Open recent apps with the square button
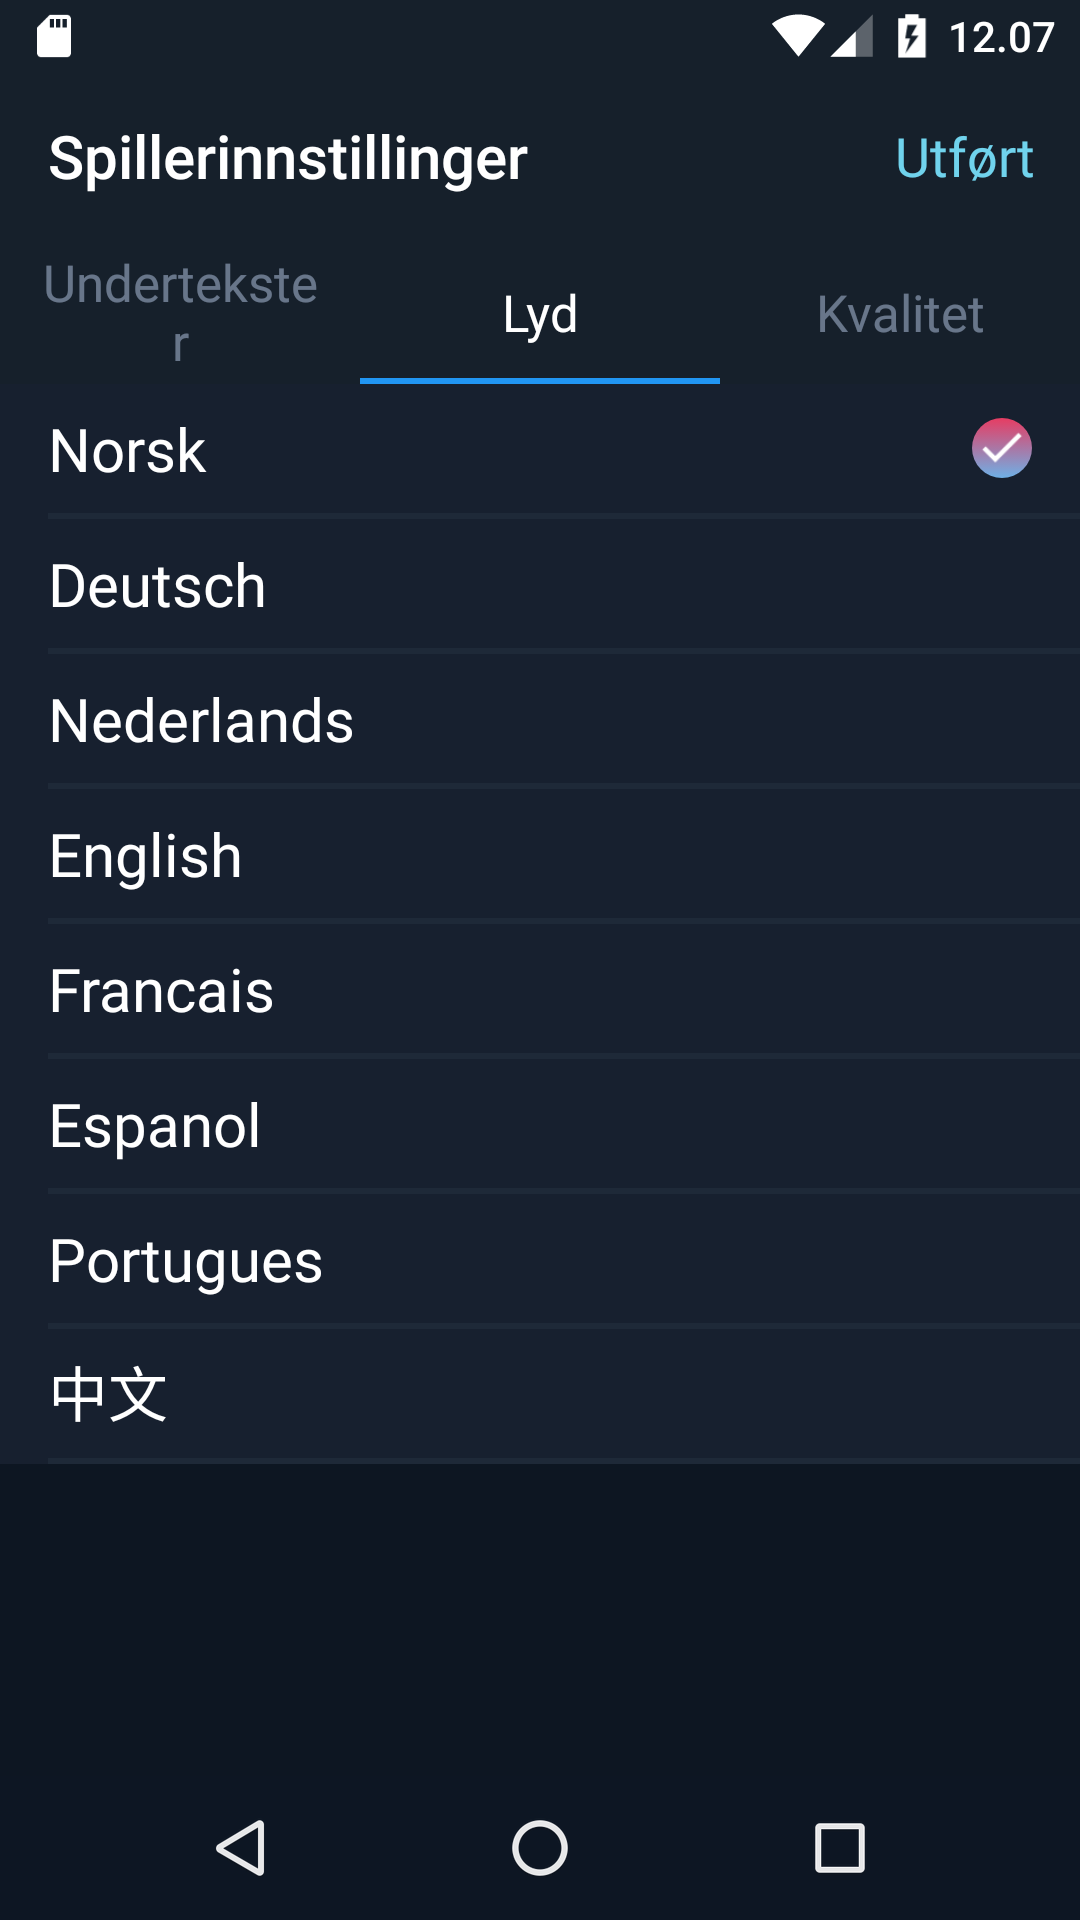Image resolution: width=1080 pixels, height=1920 pixels. click(x=836, y=1848)
